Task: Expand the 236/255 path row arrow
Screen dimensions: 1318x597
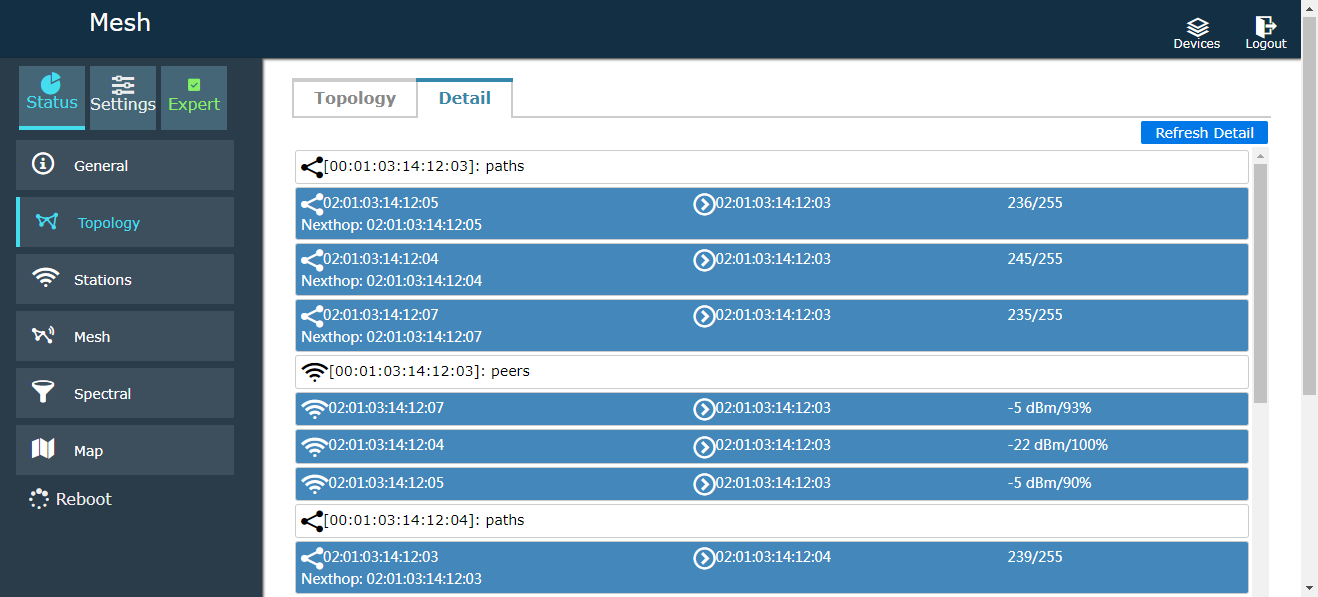Action: [704, 204]
